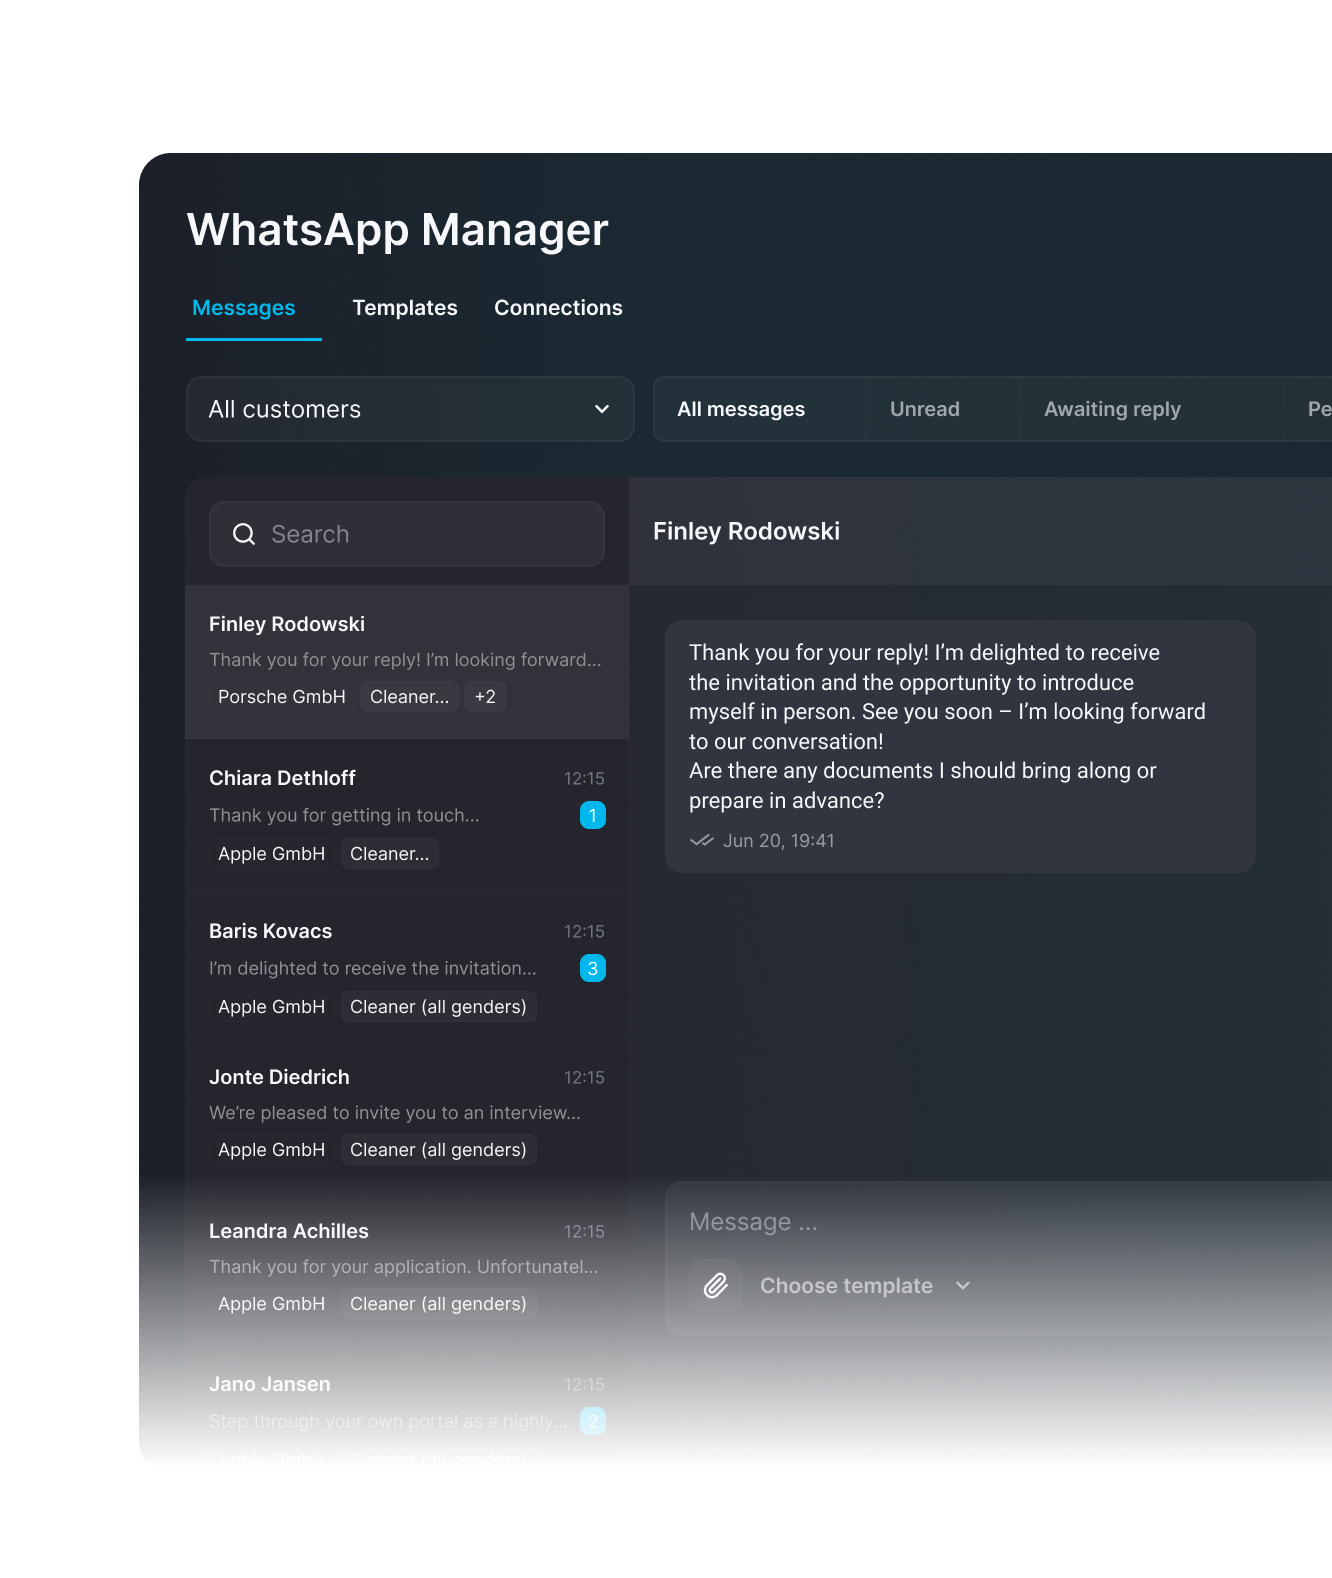Open the Finley Rodowski conversation
1332x1578 pixels.
[x=407, y=662]
